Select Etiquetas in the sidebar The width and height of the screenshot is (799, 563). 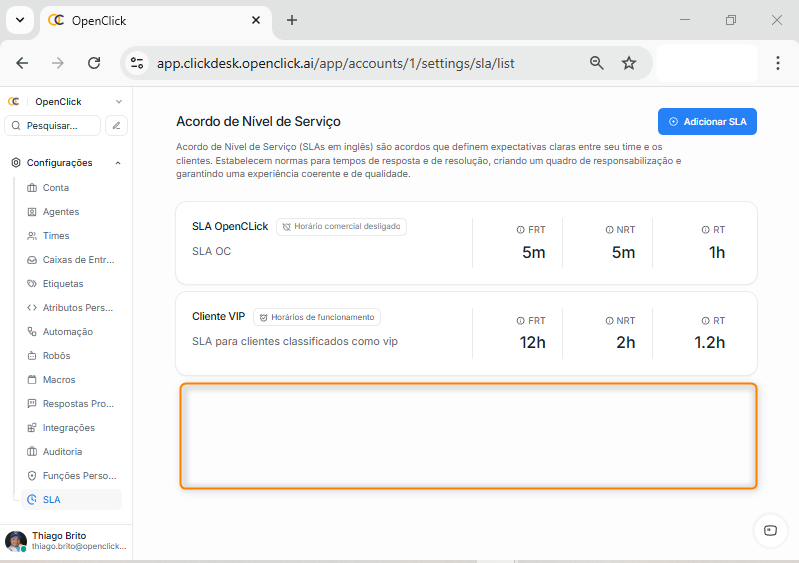[63, 284]
